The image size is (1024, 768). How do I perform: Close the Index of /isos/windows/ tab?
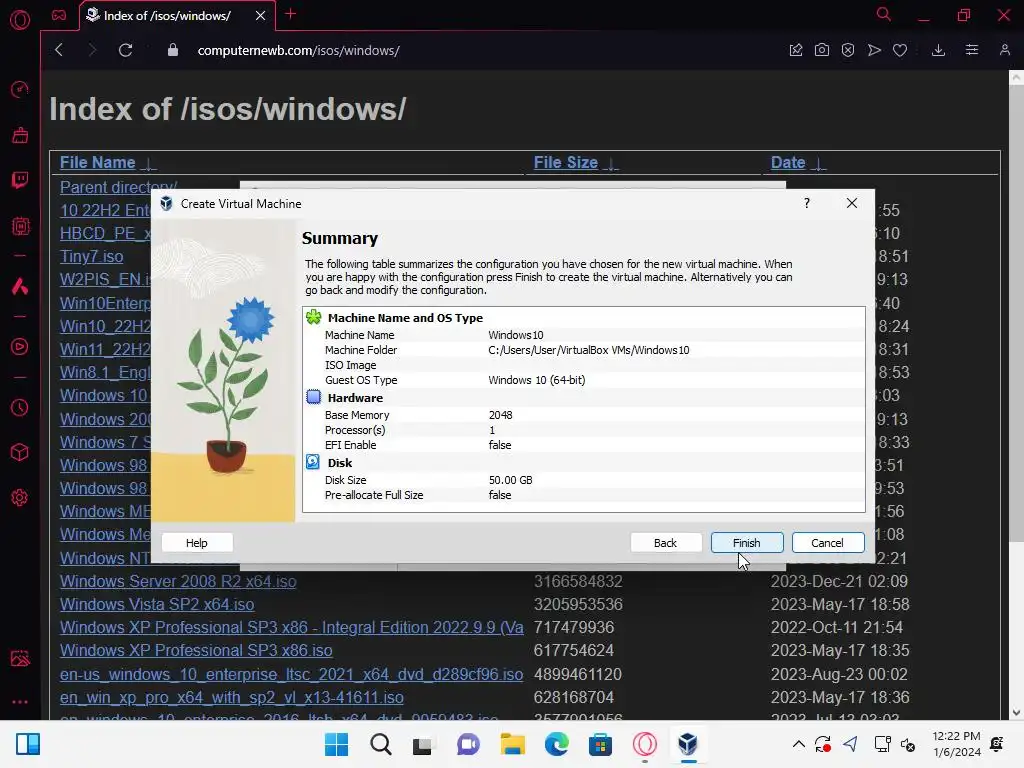tap(260, 16)
